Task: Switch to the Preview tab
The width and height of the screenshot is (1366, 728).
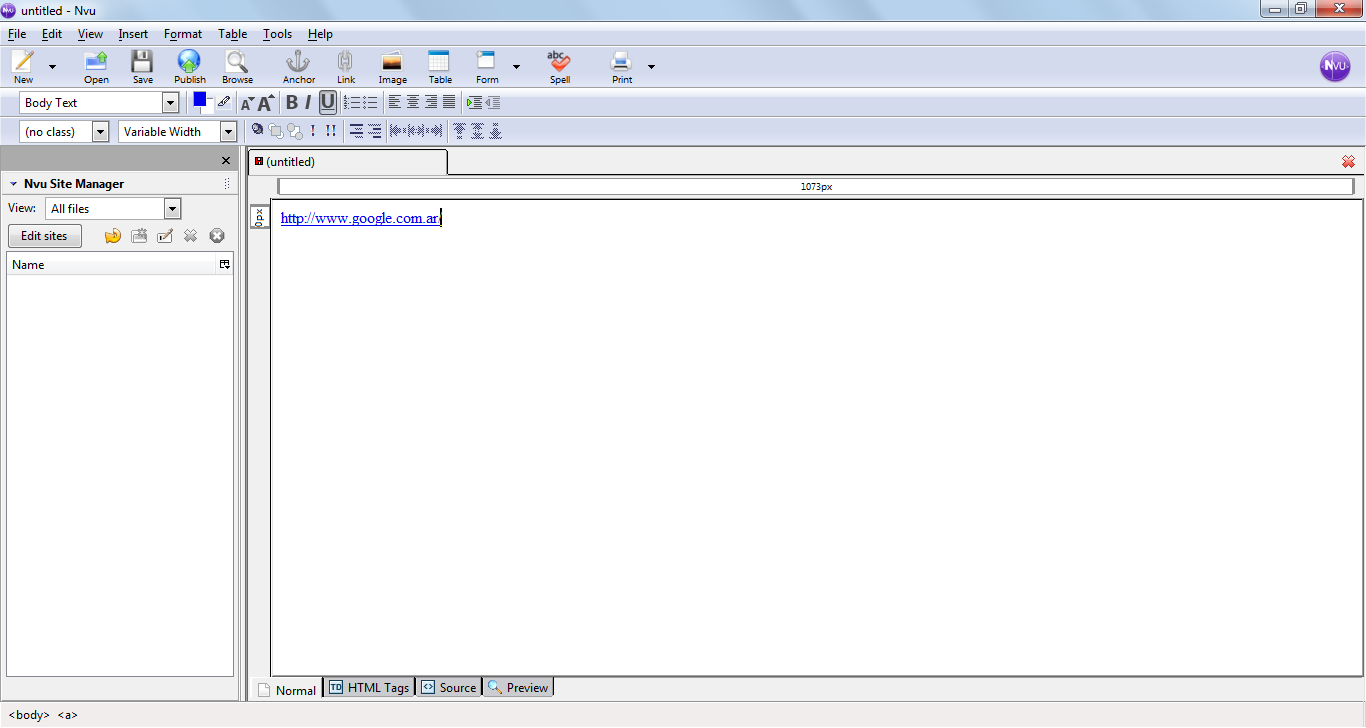Action: (518, 688)
